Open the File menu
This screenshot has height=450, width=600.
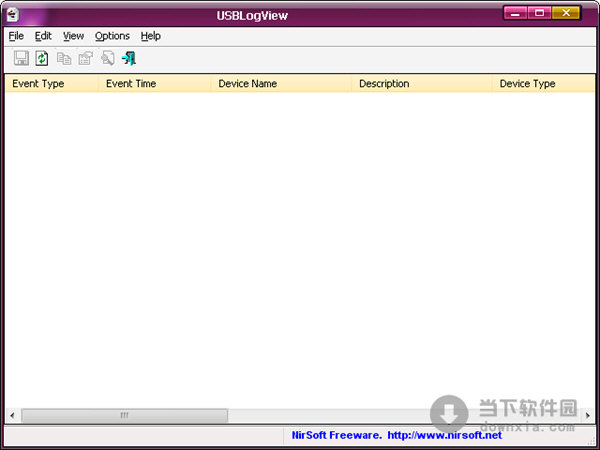click(16, 36)
